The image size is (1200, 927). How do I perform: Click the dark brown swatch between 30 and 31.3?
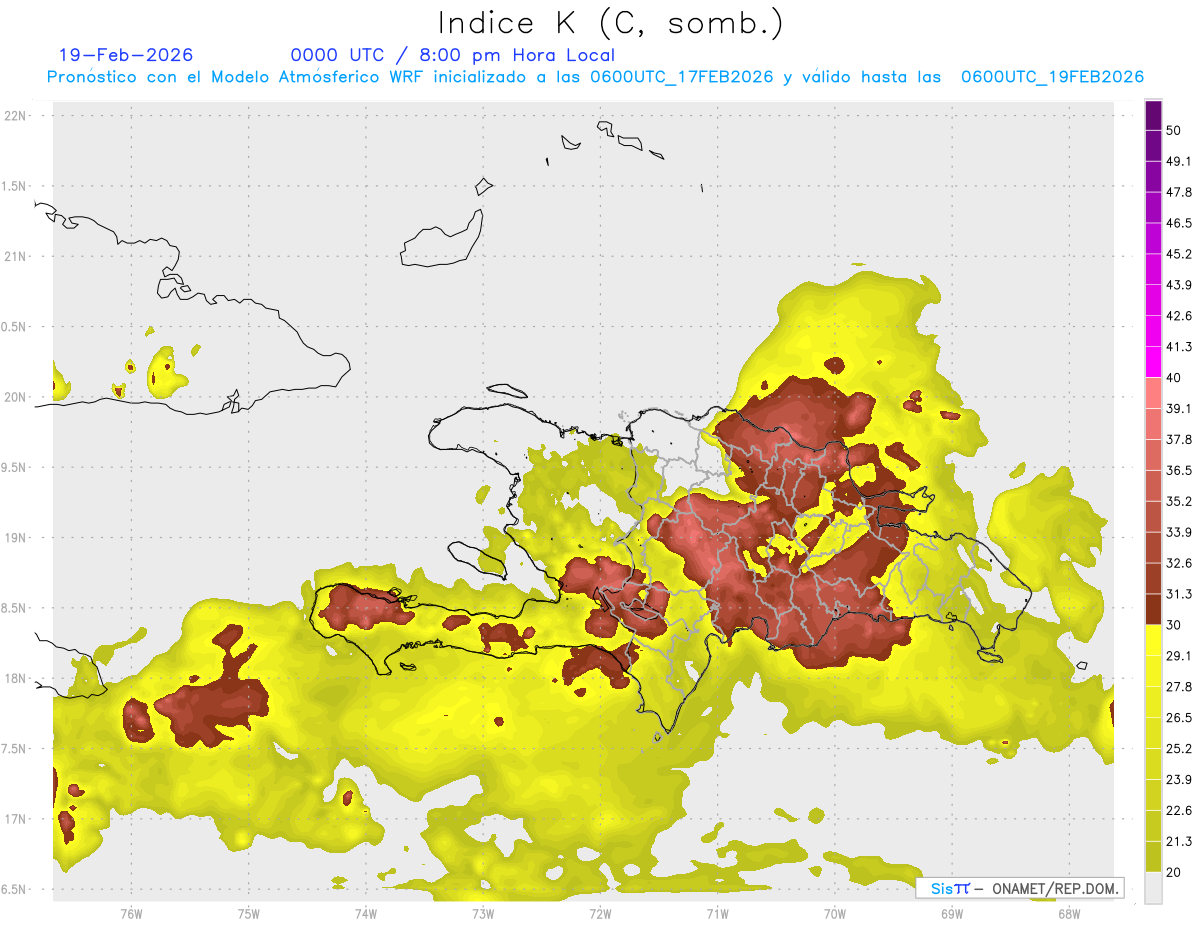pyautogui.click(x=1153, y=609)
